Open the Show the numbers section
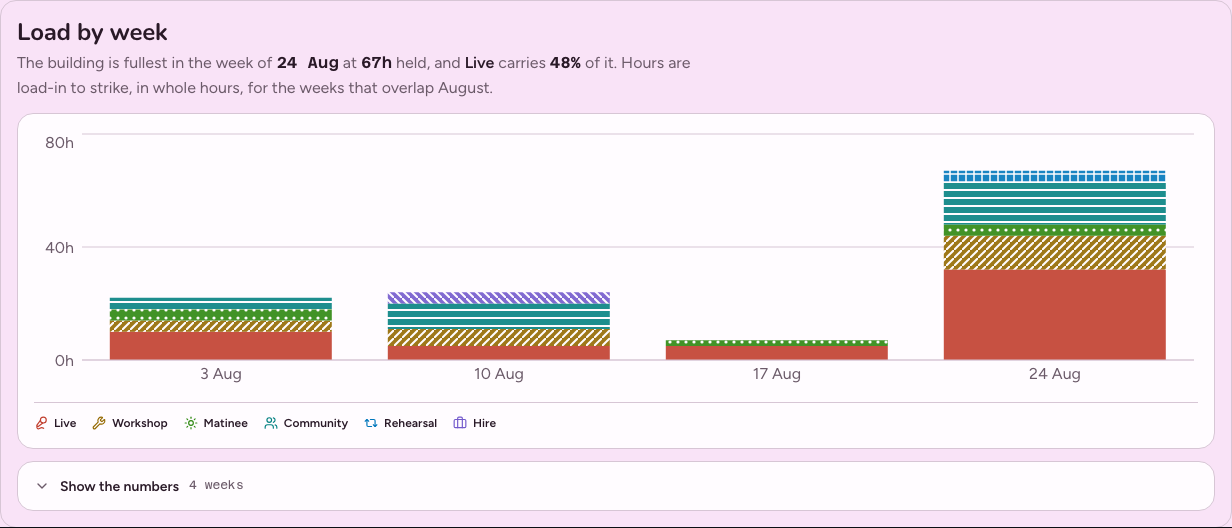This screenshot has width=1232, height=528. (x=616, y=486)
